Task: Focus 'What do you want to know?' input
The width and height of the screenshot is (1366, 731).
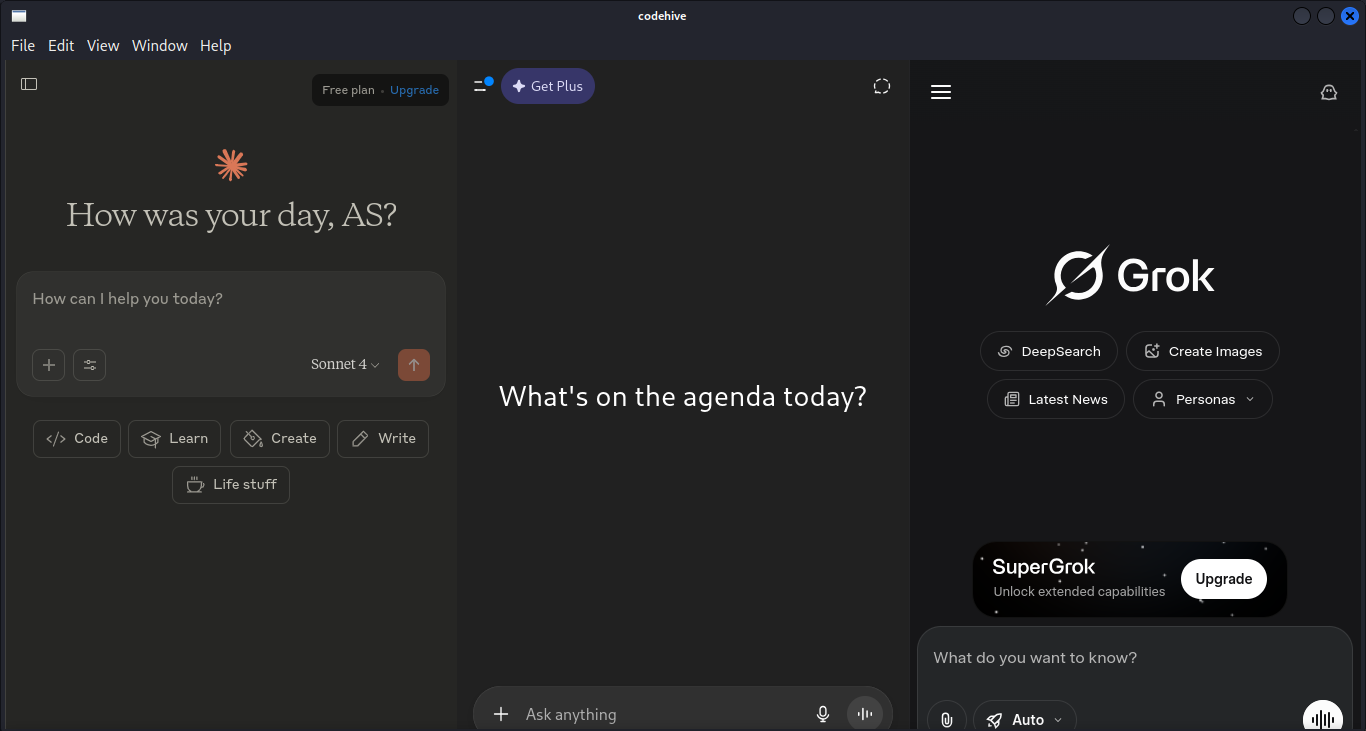Action: coord(1135,658)
